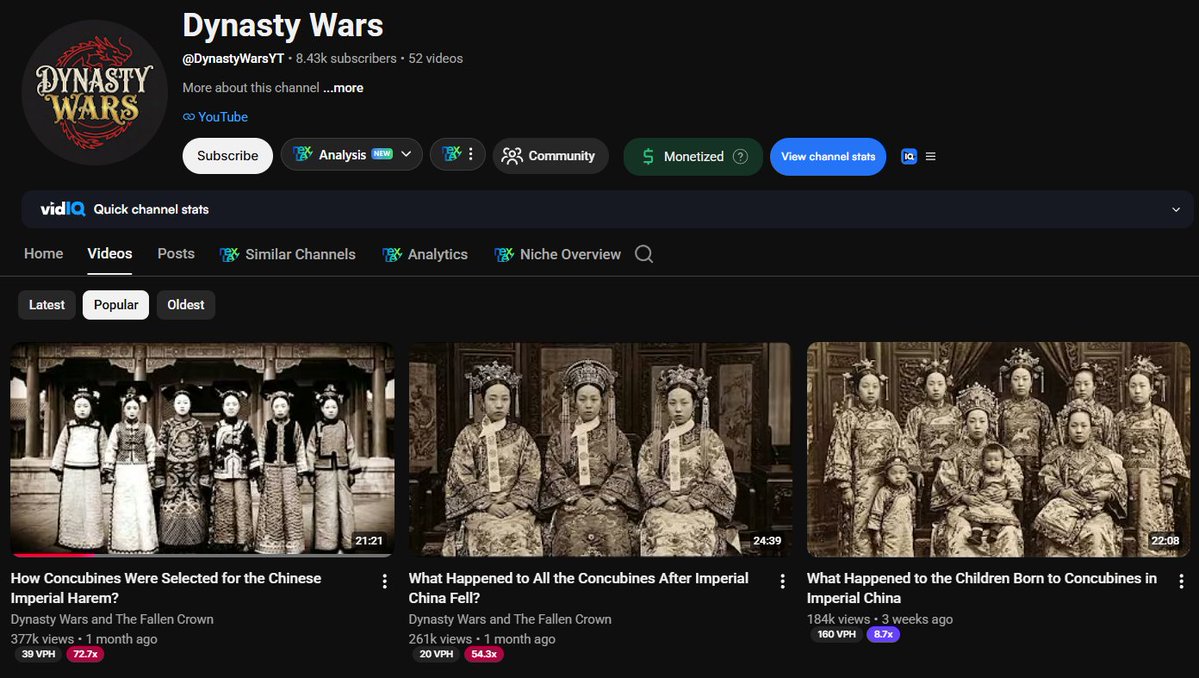
Task: Sort videos by Oldest
Action: 186,305
